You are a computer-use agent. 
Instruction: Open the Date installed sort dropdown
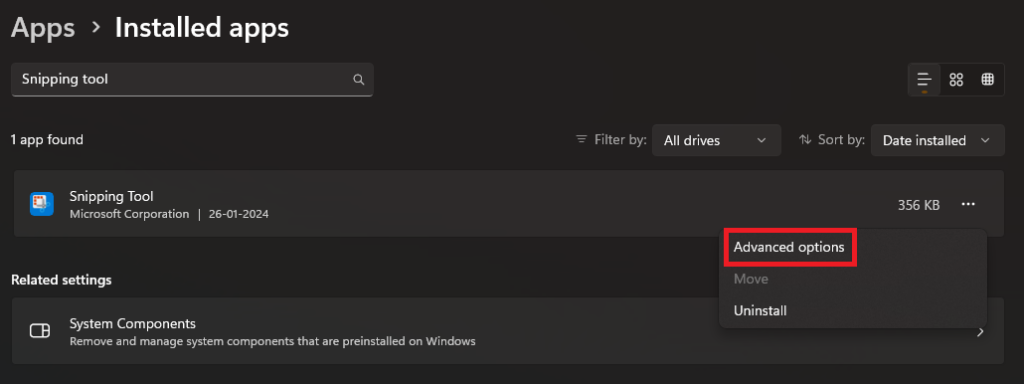[937, 140]
